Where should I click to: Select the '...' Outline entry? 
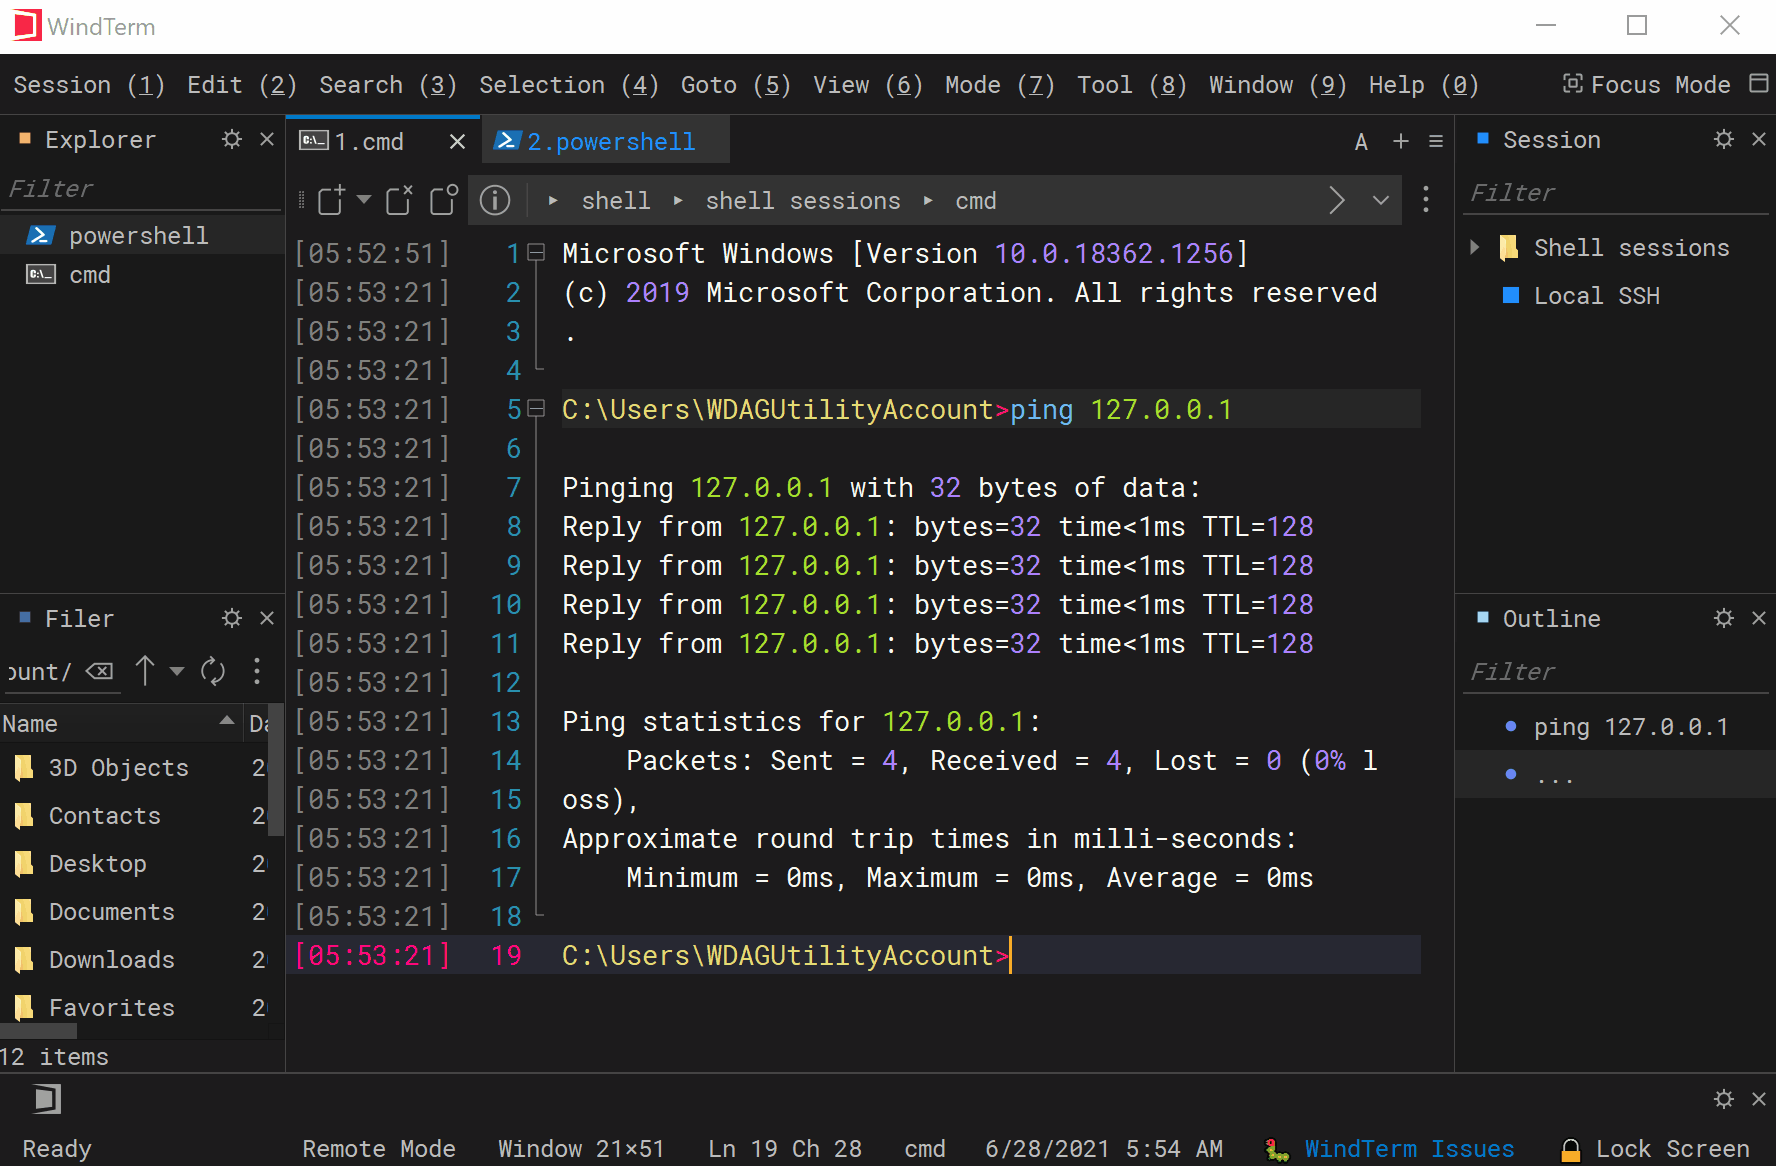click(1615, 774)
